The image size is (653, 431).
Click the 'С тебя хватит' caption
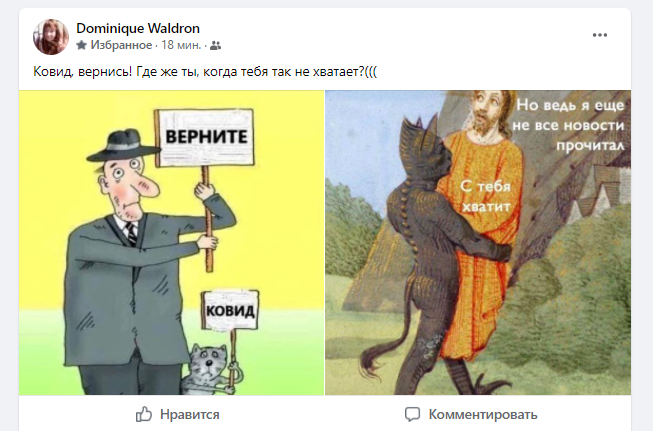[486, 196]
